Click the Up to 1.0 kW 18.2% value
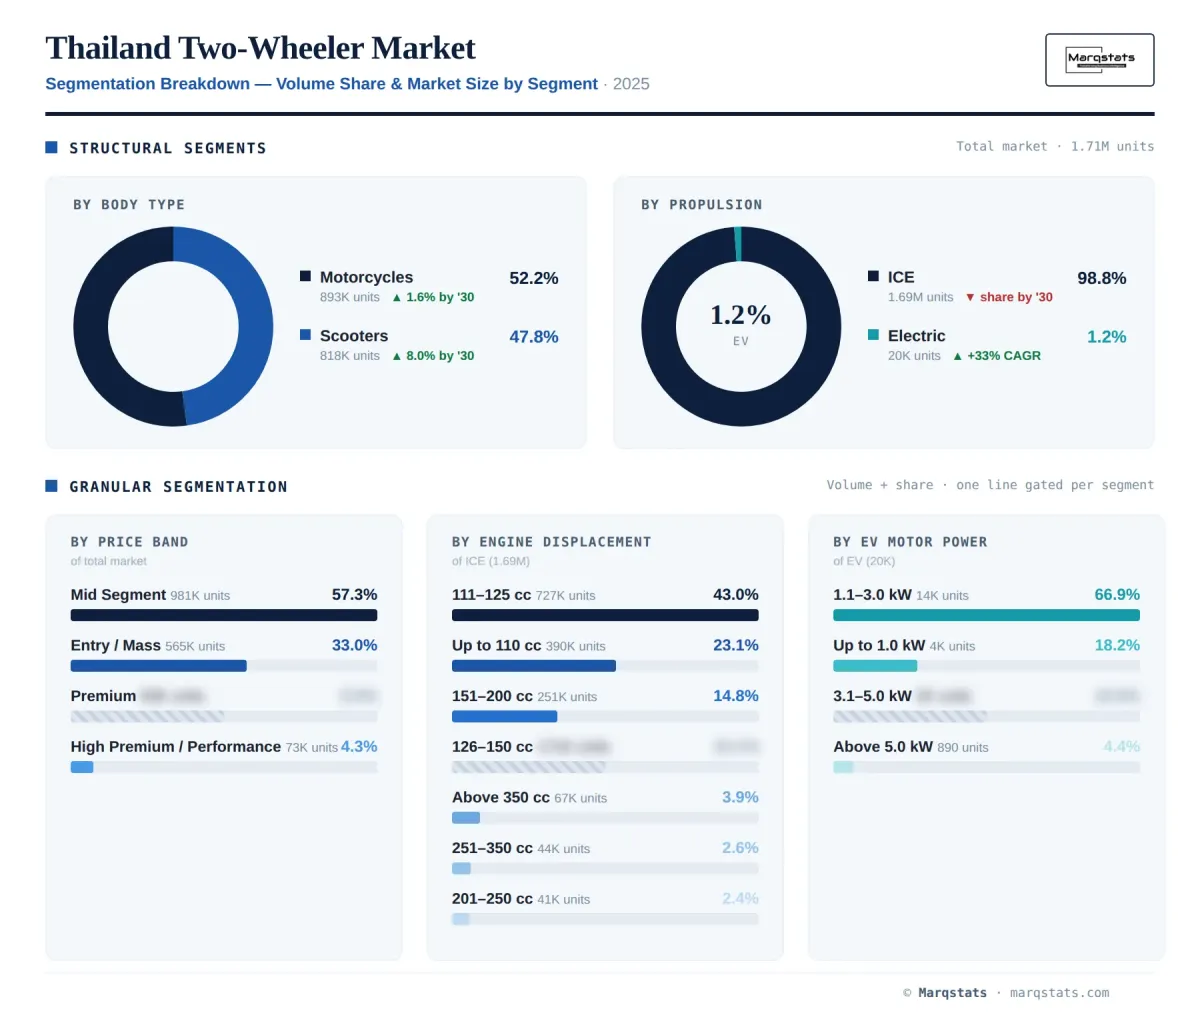The height and width of the screenshot is (1025, 1200). (1117, 645)
